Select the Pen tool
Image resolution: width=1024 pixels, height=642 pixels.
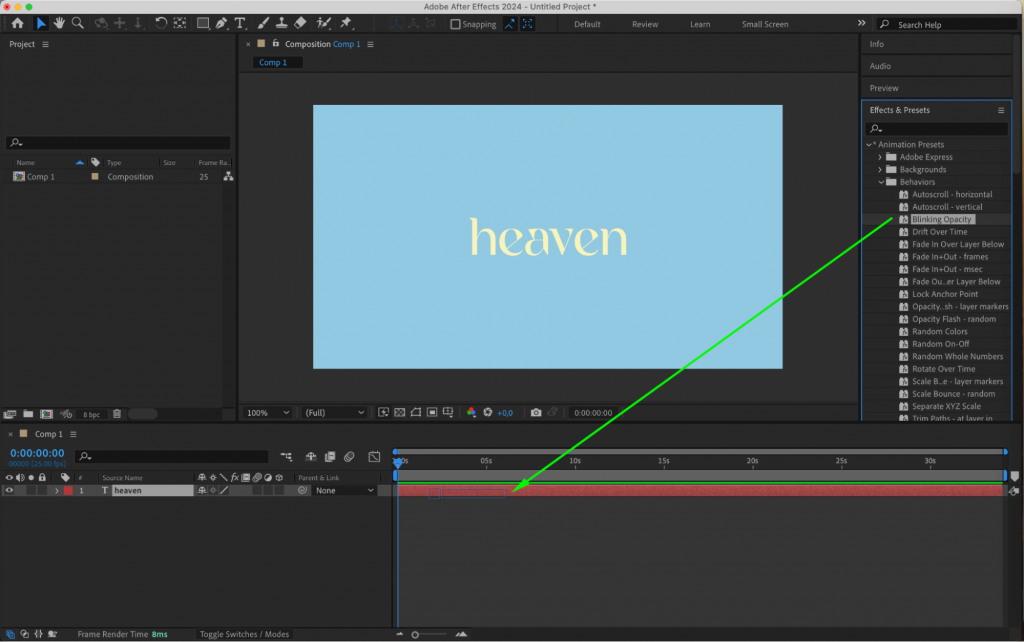click(222, 23)
